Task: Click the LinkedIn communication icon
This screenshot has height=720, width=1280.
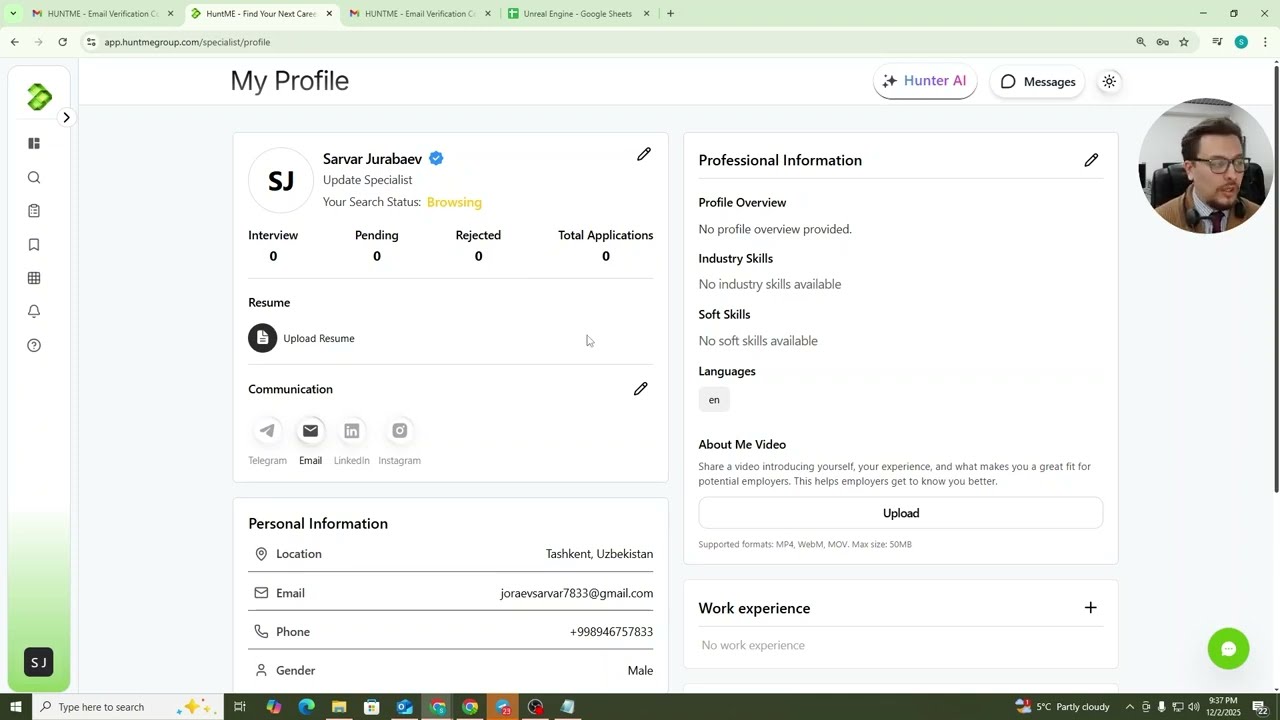Action: point(351,431)
